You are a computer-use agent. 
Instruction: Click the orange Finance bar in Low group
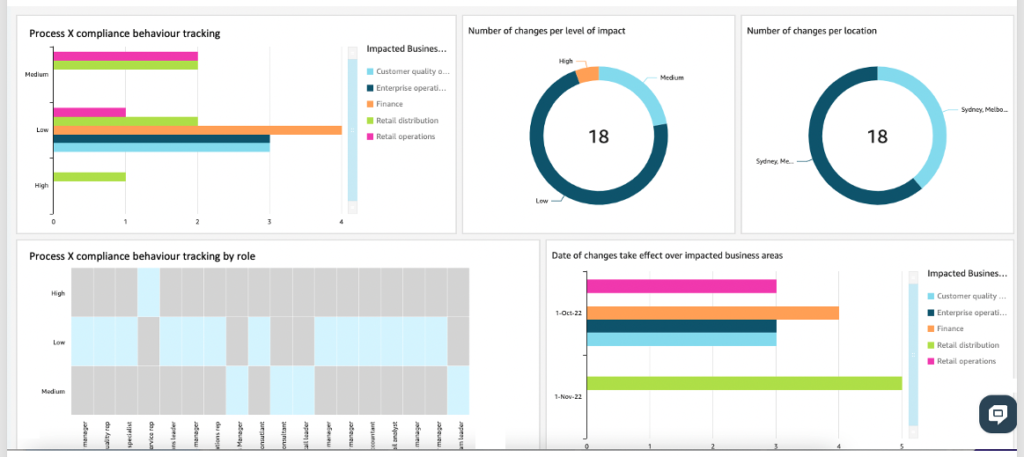tap(197, 130)
